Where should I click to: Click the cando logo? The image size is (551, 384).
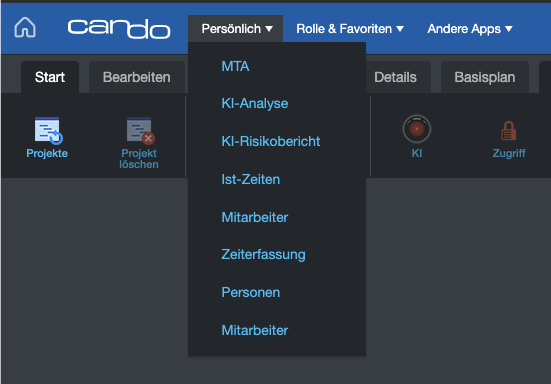tap(119, 28)
